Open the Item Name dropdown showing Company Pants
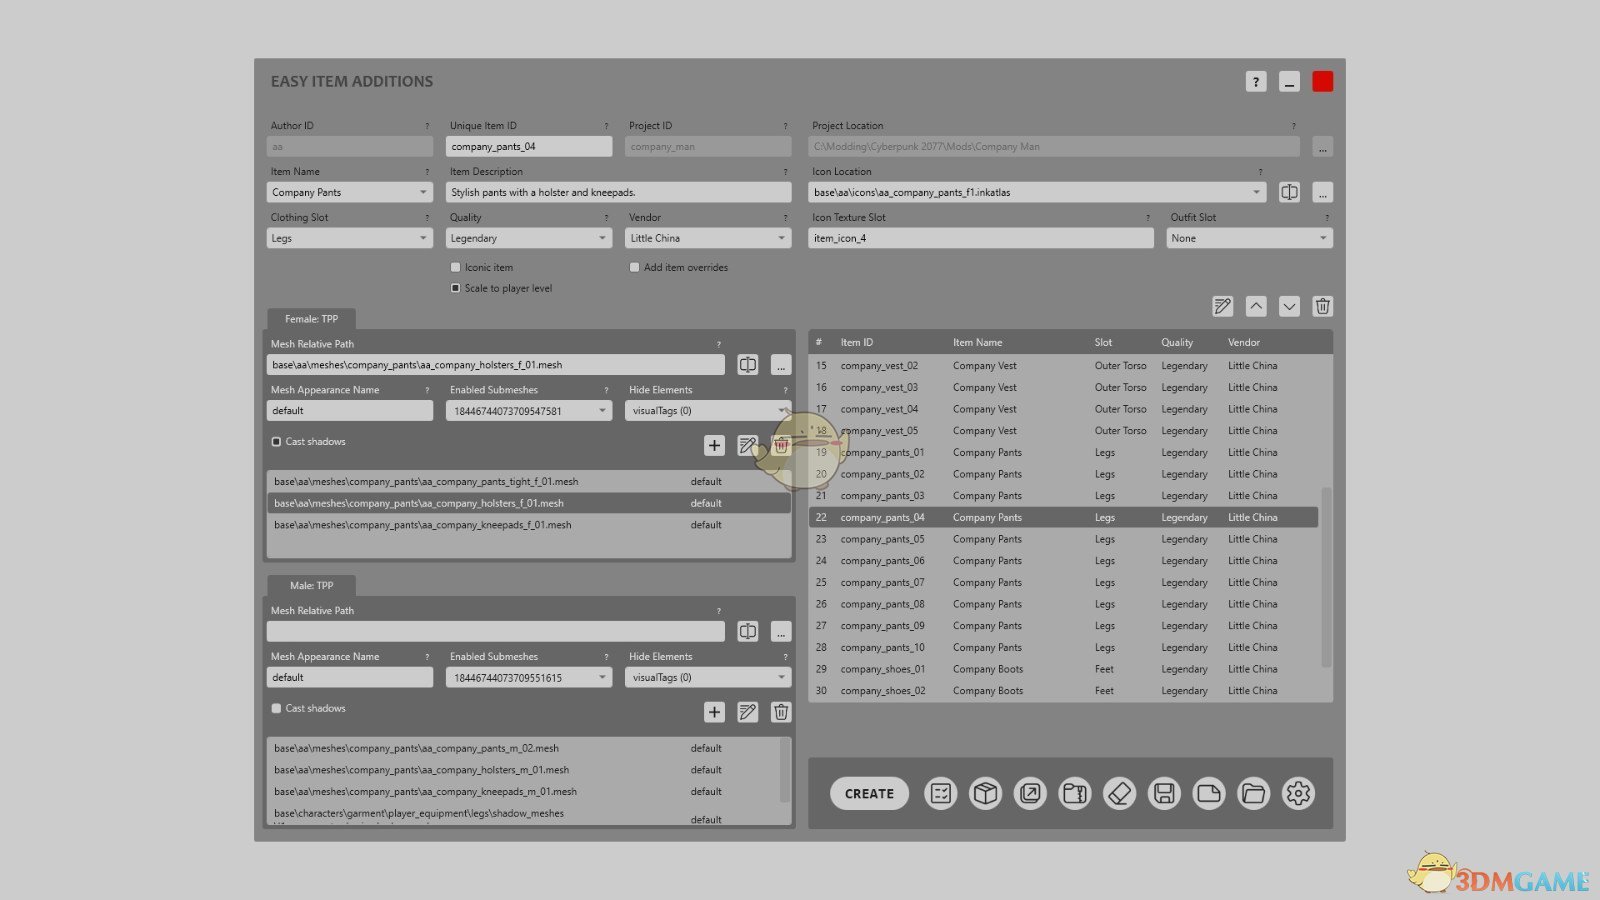The image size is (1600, 900). pyautogui.click(x=350, y=192)
